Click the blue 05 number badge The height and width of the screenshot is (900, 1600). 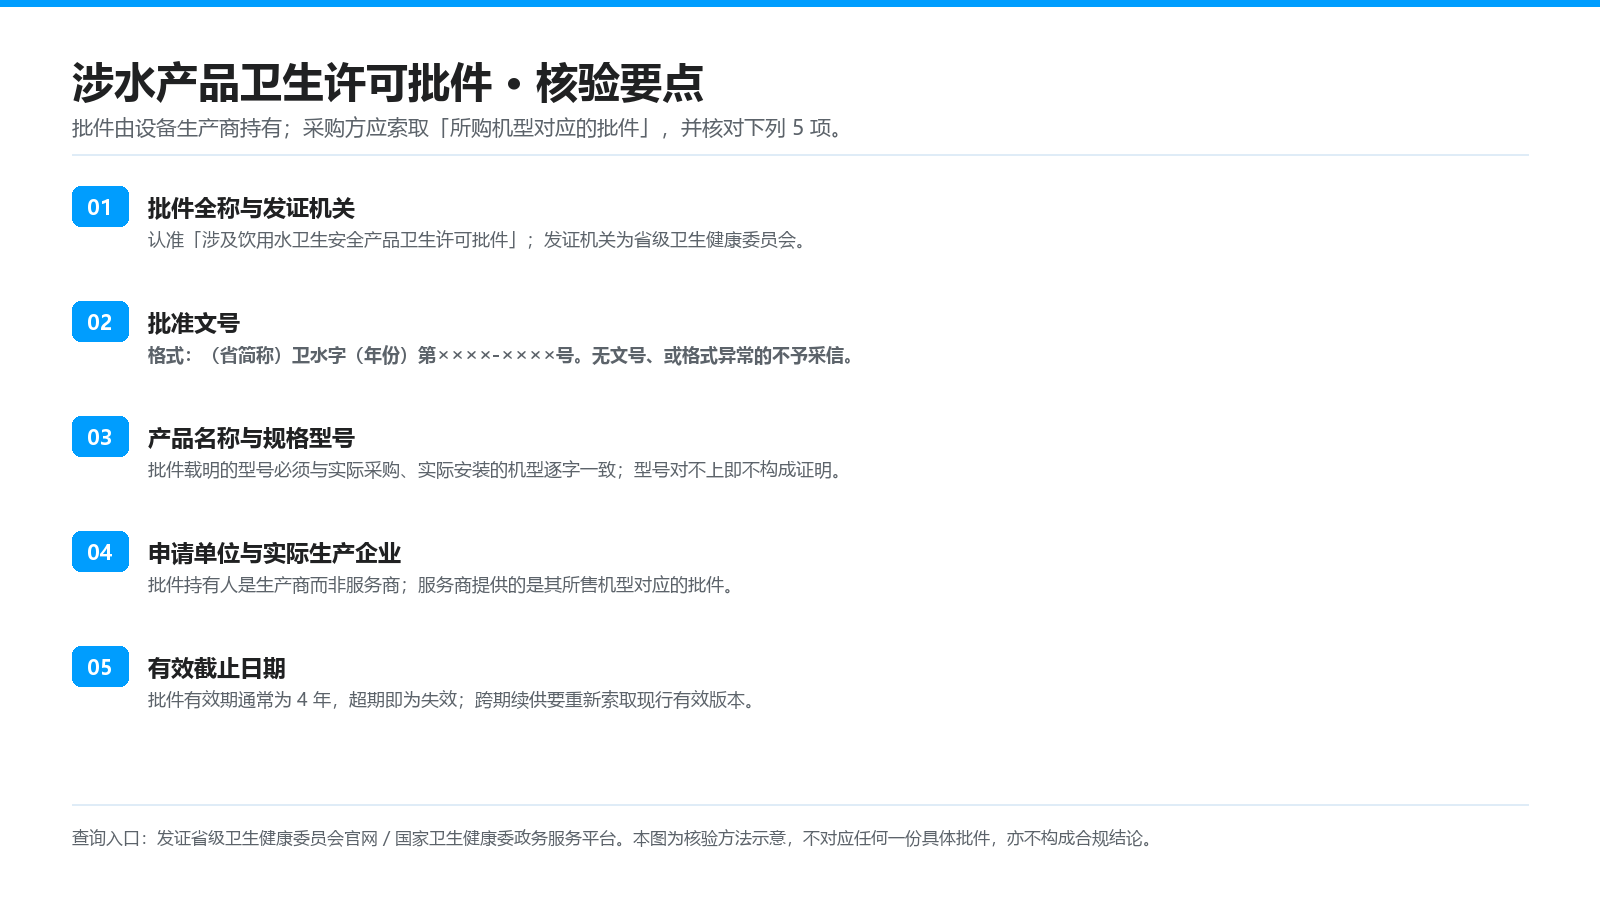(100, 667)
